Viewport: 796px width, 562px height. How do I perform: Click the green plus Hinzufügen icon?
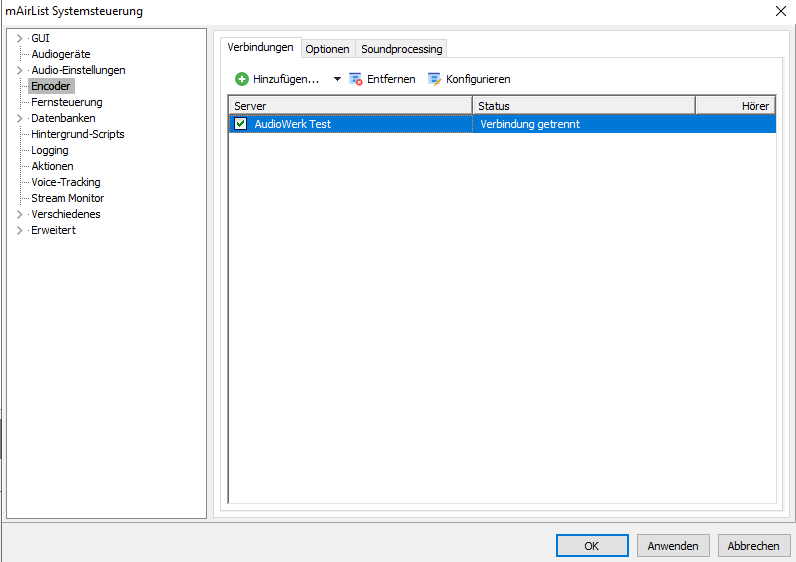242,79
